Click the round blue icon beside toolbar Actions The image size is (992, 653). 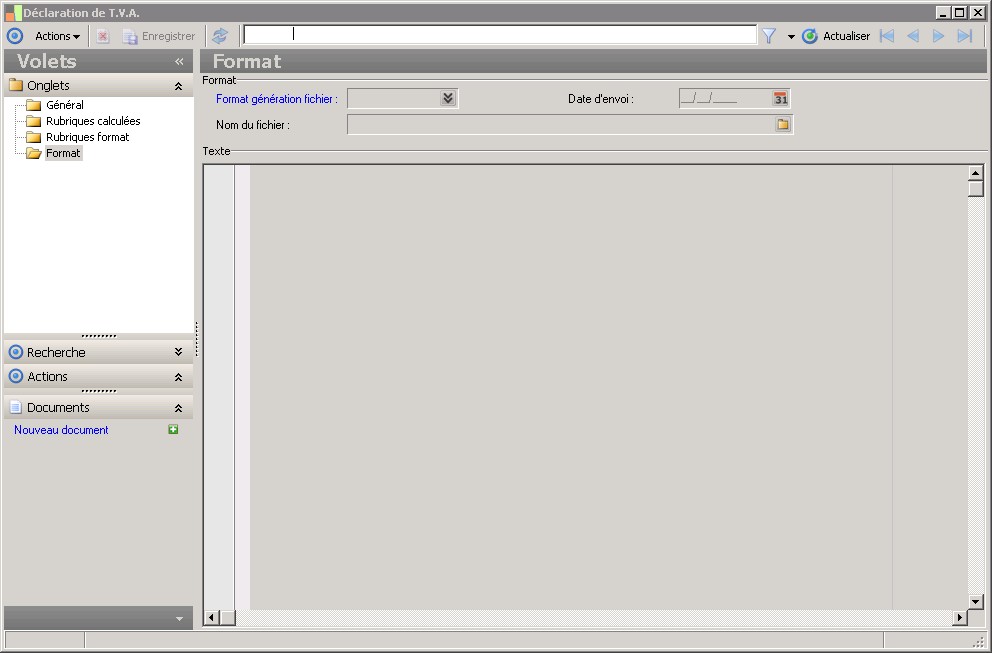[x=15, y=36]
